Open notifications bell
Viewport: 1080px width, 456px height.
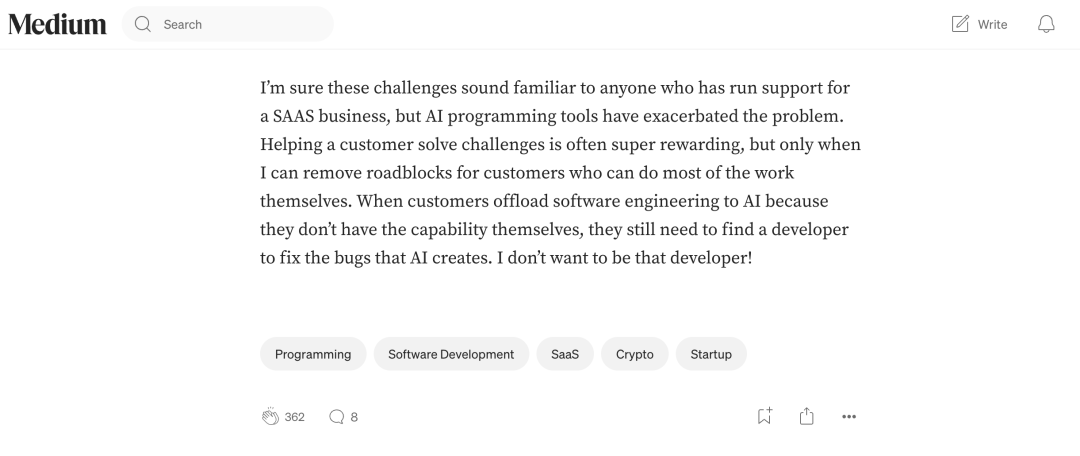point(1046,24)
